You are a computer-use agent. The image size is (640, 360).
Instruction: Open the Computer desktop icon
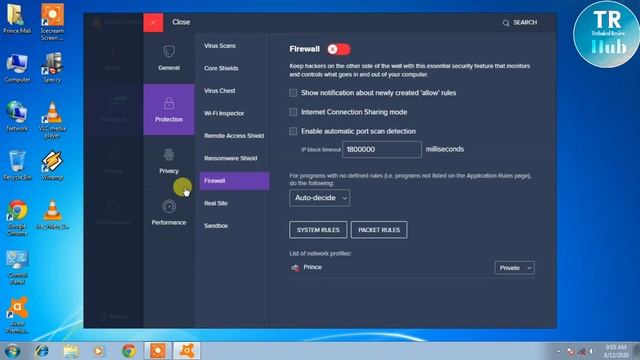17,68
